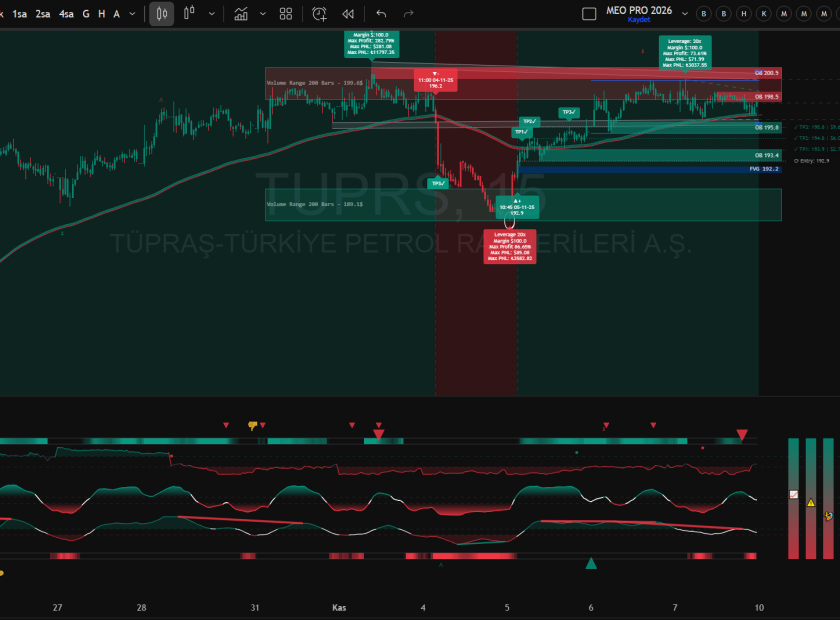
Task: Open the indicators chart icon
Action: tap(241, 14)
